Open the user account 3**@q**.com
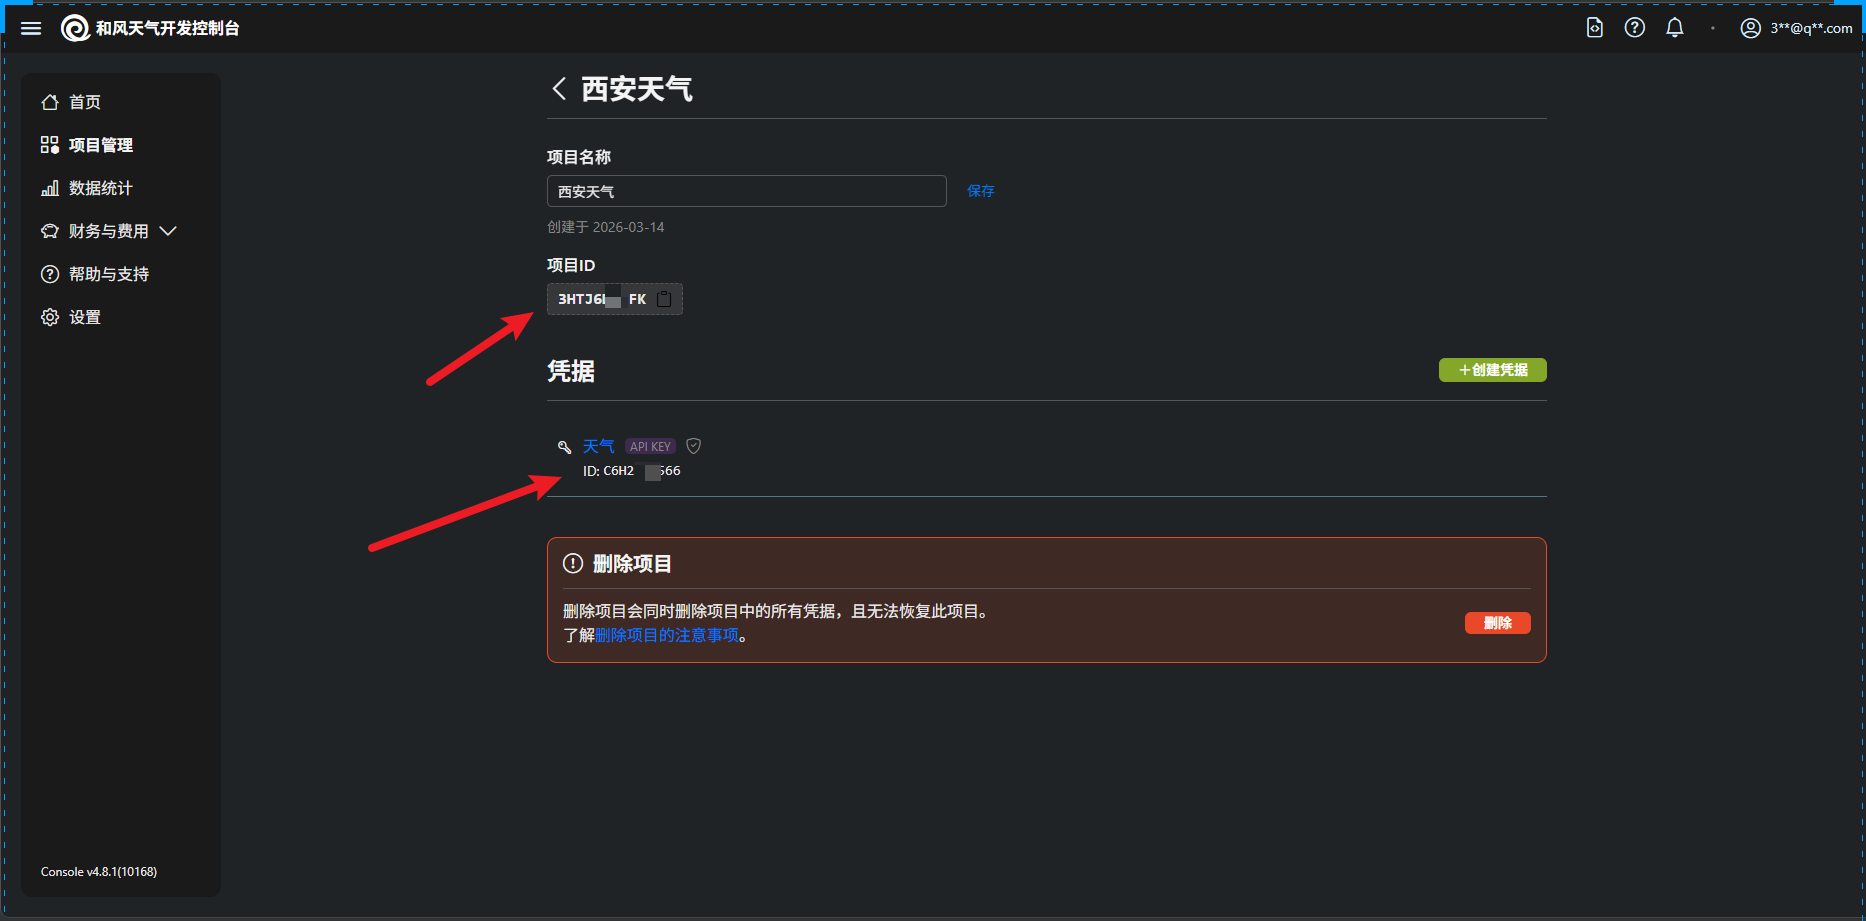1866x921 pixels. click(1796, 28)
